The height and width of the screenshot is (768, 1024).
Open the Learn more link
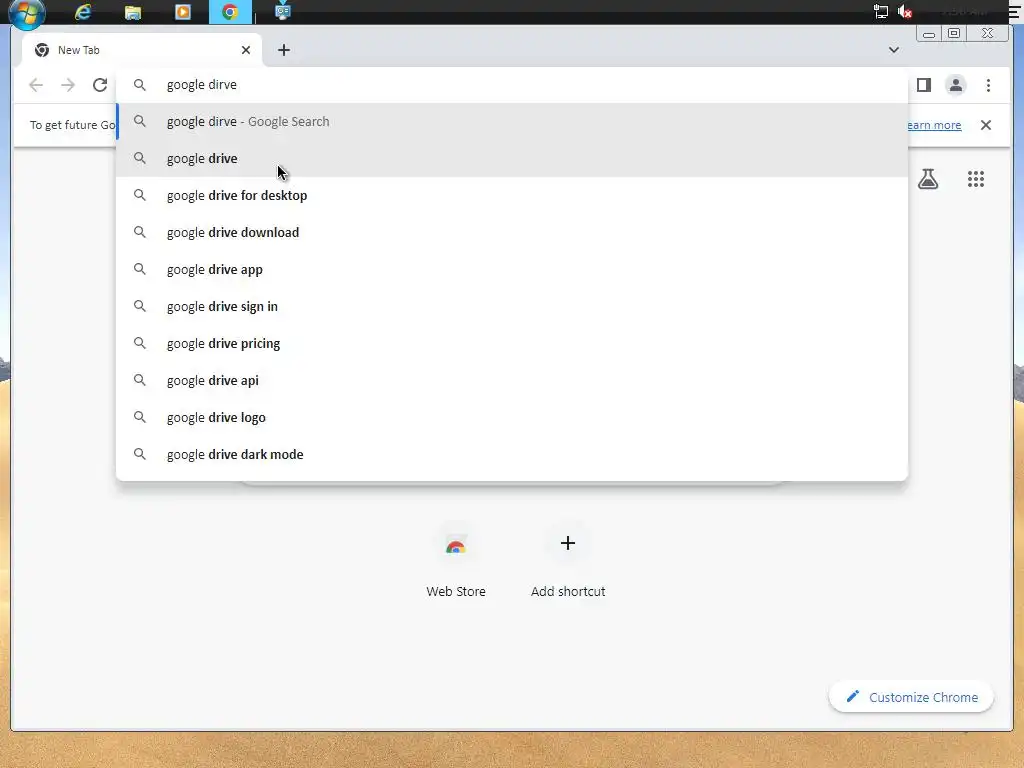coord(934,125)
